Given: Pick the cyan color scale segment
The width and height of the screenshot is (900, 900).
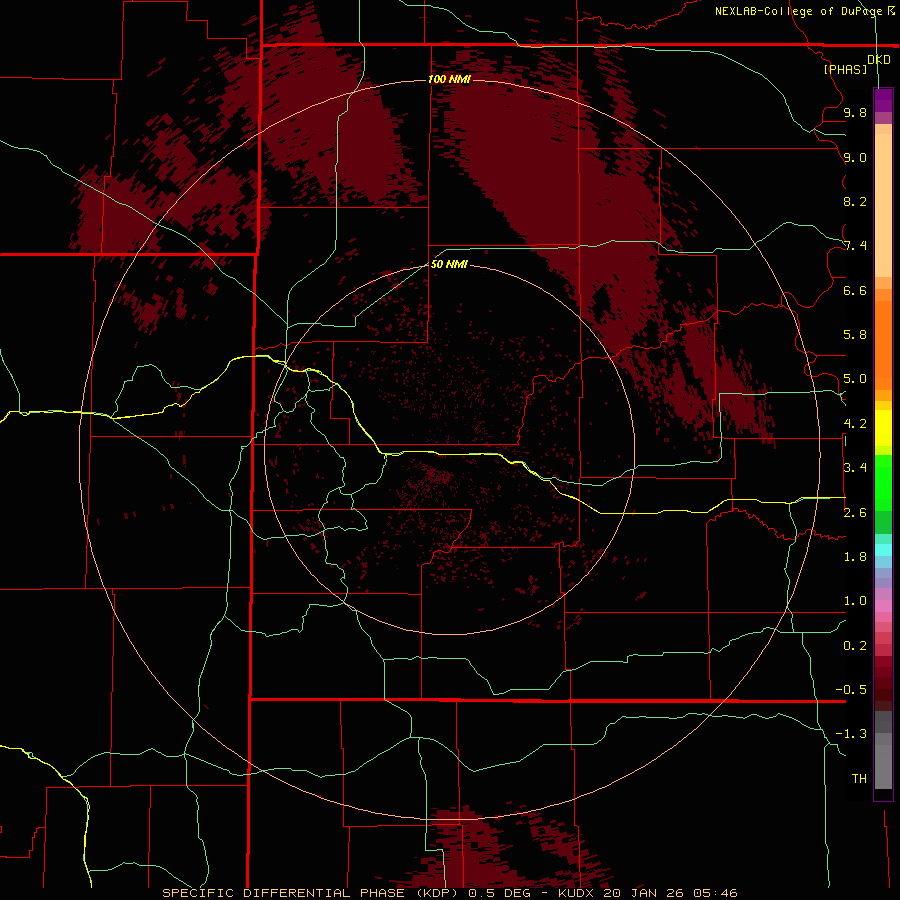Looking at the screenshot, I should [x=883, y=550].
